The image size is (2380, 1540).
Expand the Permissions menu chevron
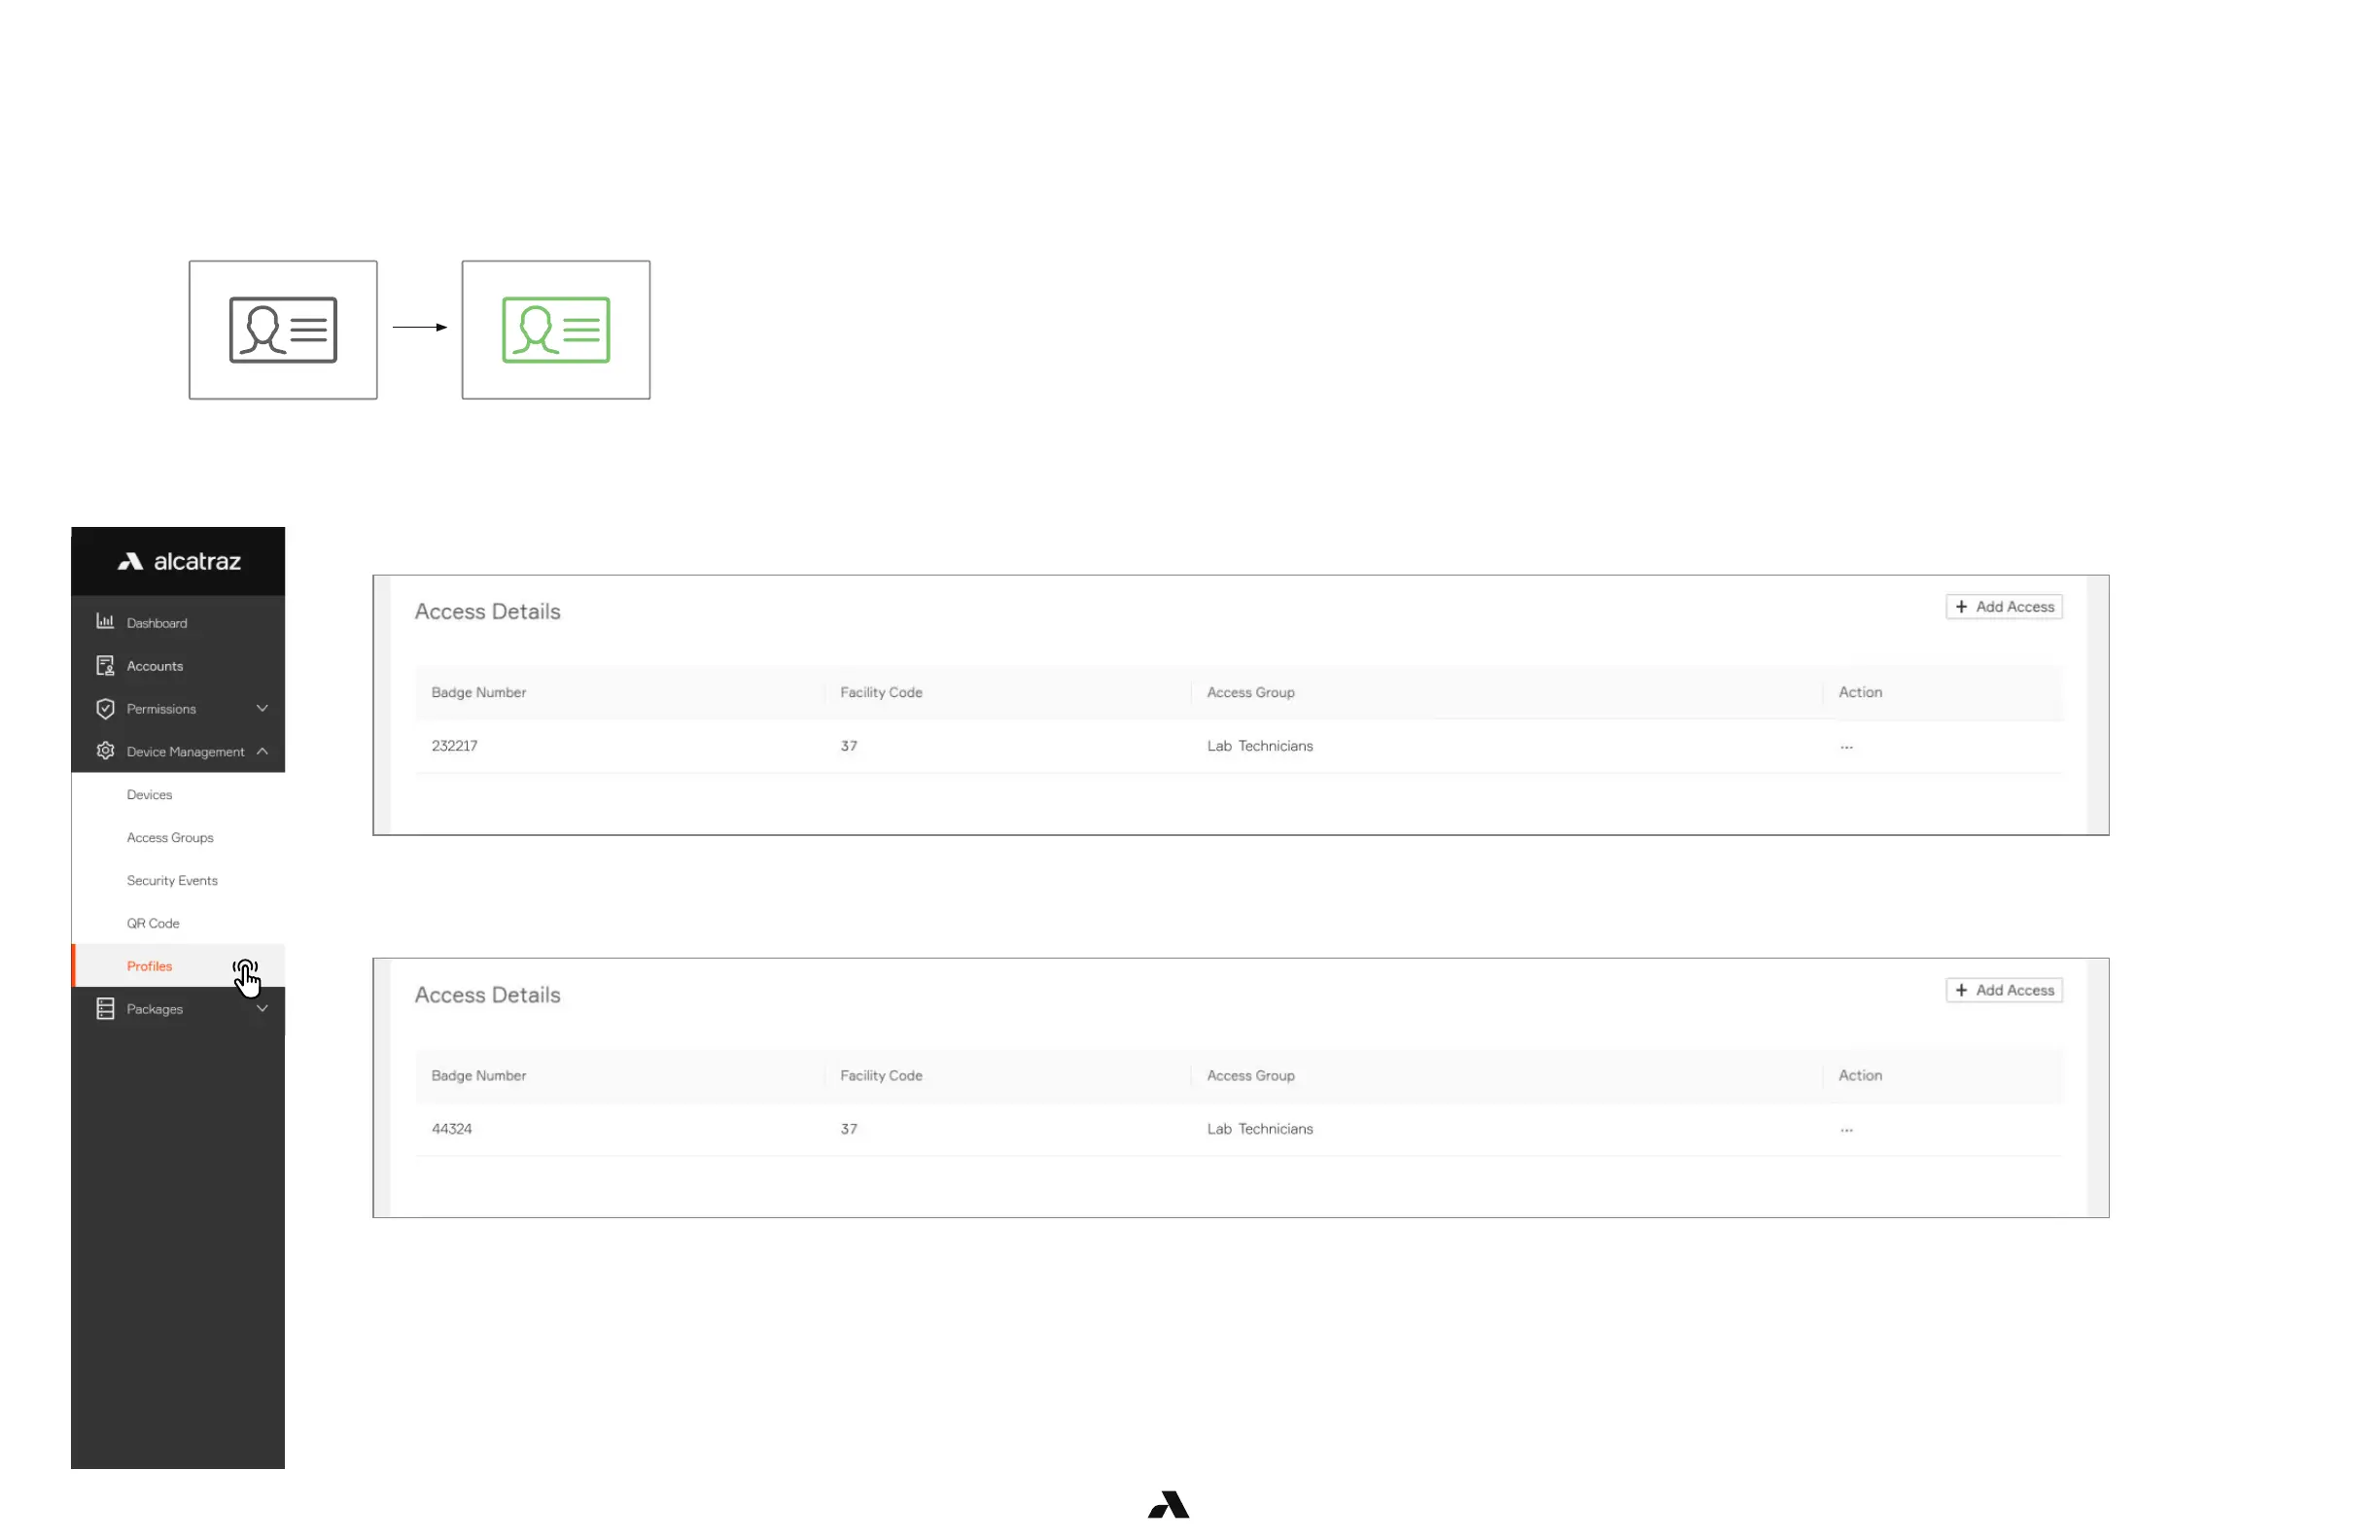[x=262, y=709]
